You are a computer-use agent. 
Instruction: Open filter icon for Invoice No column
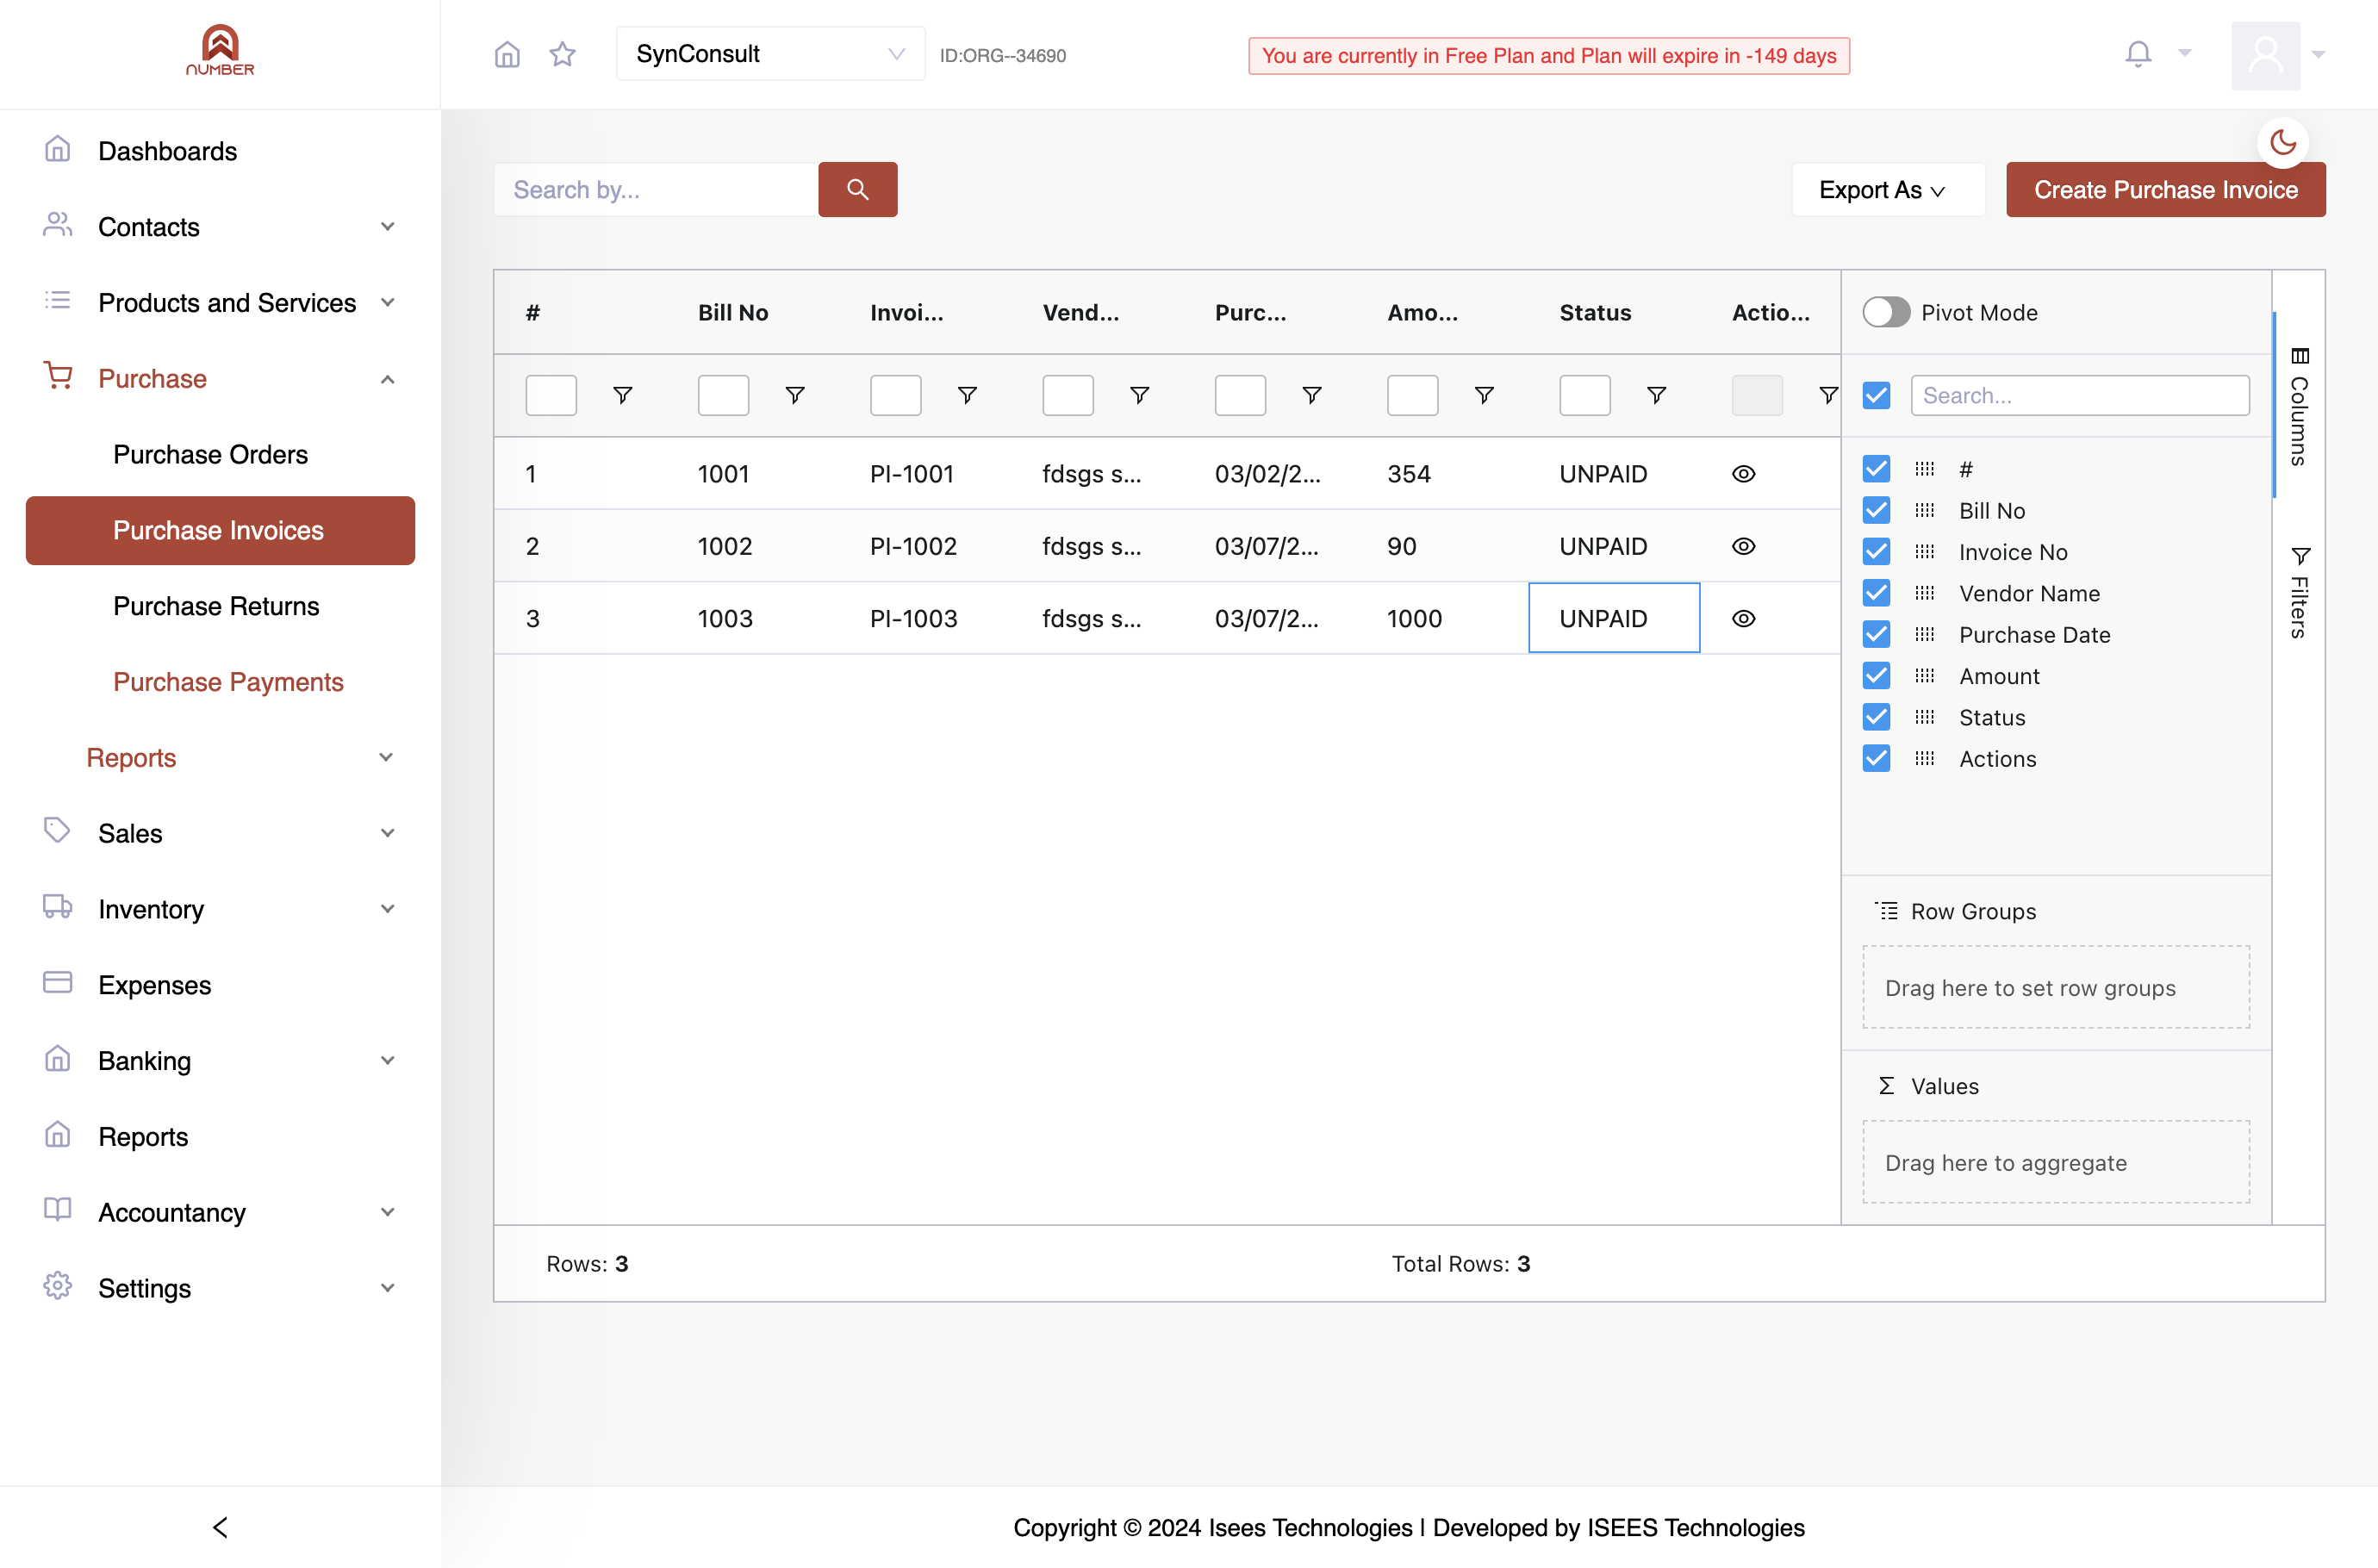click(x=967, y=395)
